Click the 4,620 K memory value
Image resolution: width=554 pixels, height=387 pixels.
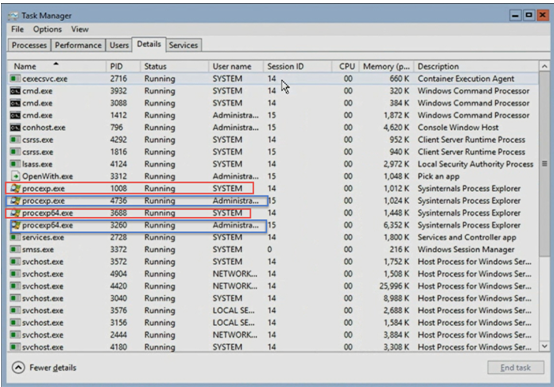click(396, 127)
